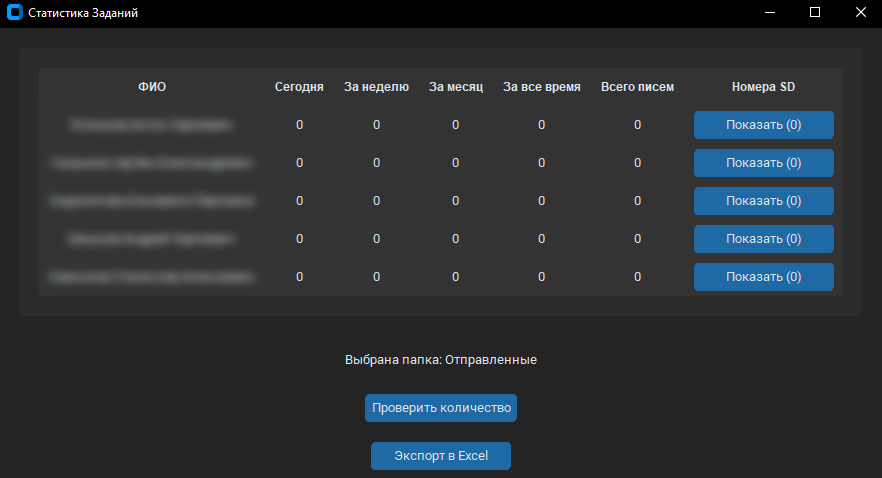The width and height of the screenshot is (882, 478).
Task: Click the app icon in the title bar
Action: pyautogui.click(x=14, y=13)
